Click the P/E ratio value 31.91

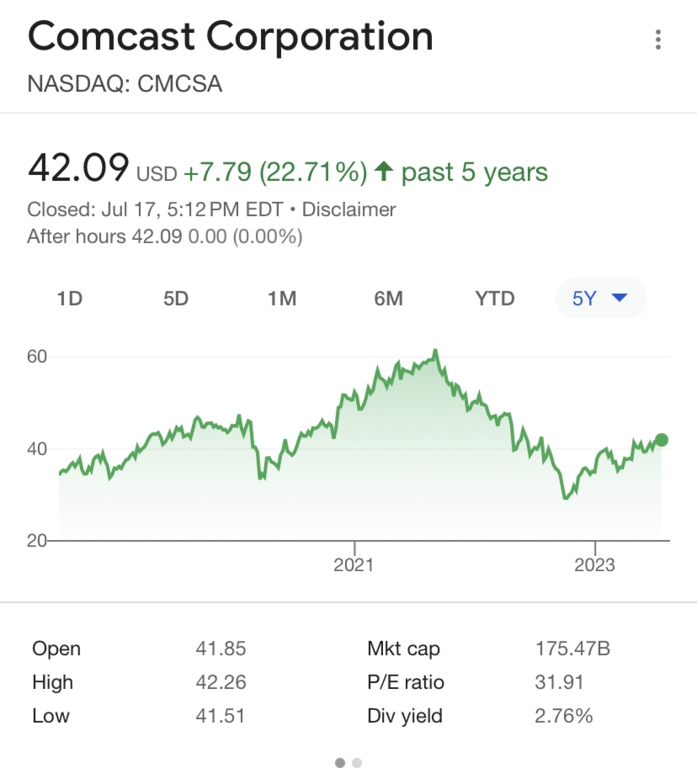(559, 682)
